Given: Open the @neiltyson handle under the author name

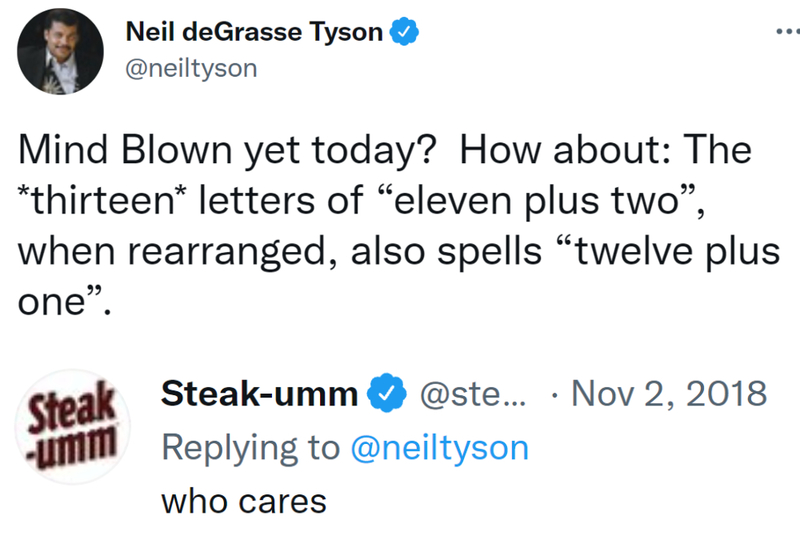Looking at the screenshot, I should pyautogui.click(x=191, y=68).
